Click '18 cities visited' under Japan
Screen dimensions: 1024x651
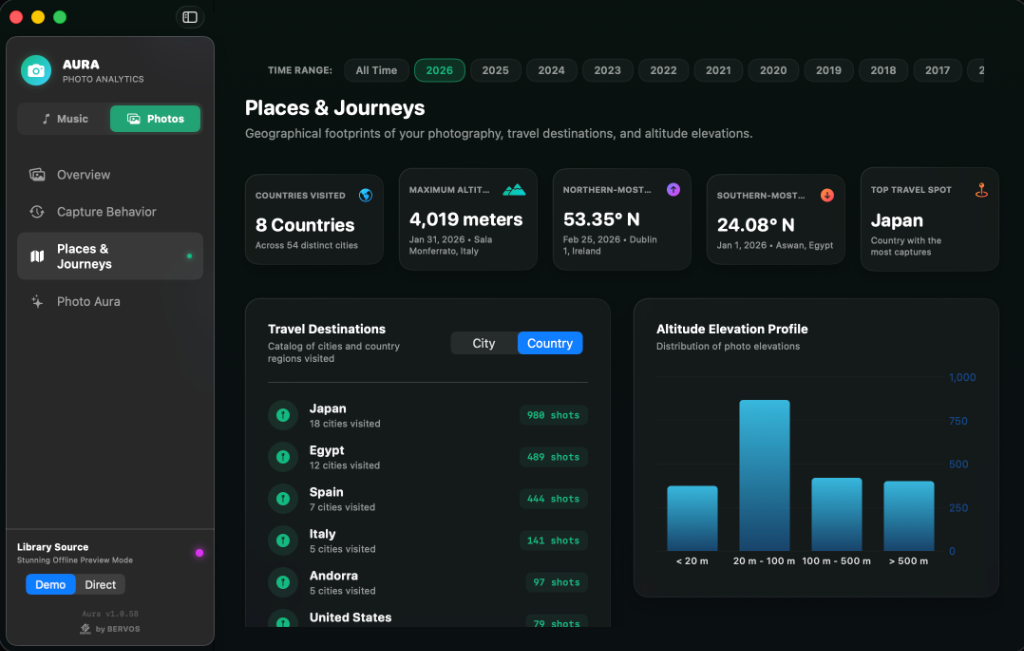click(345, 424)
